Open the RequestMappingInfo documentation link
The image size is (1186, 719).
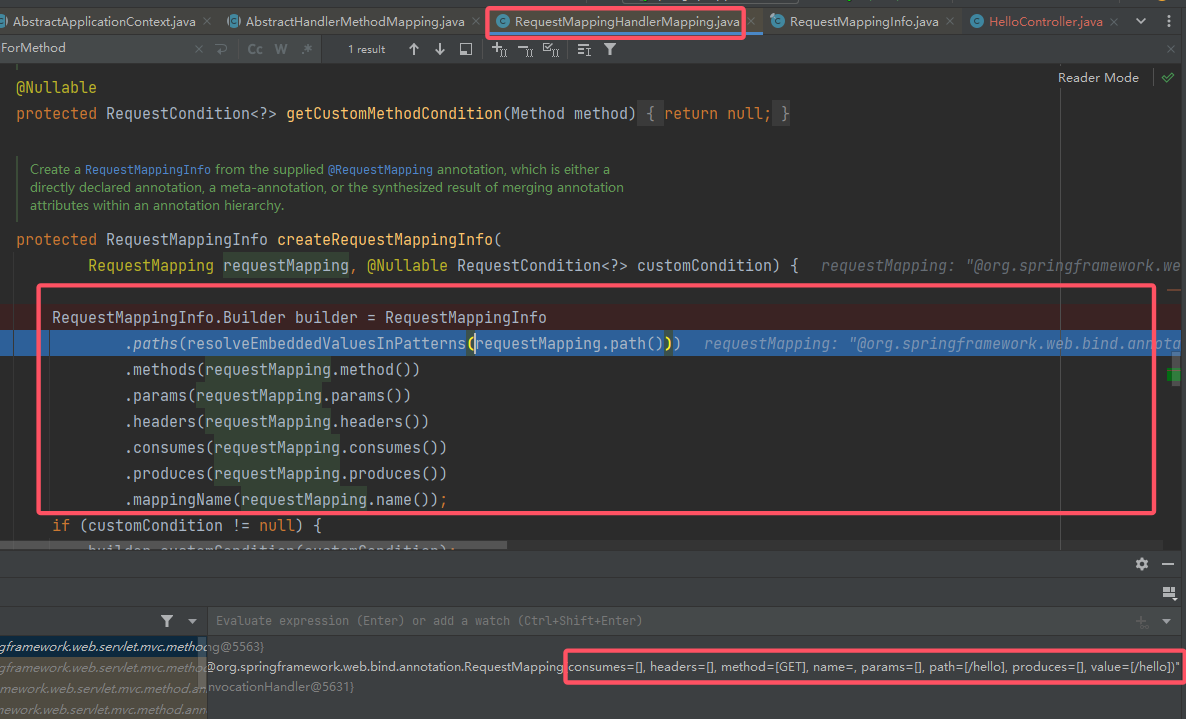(147, 169)
